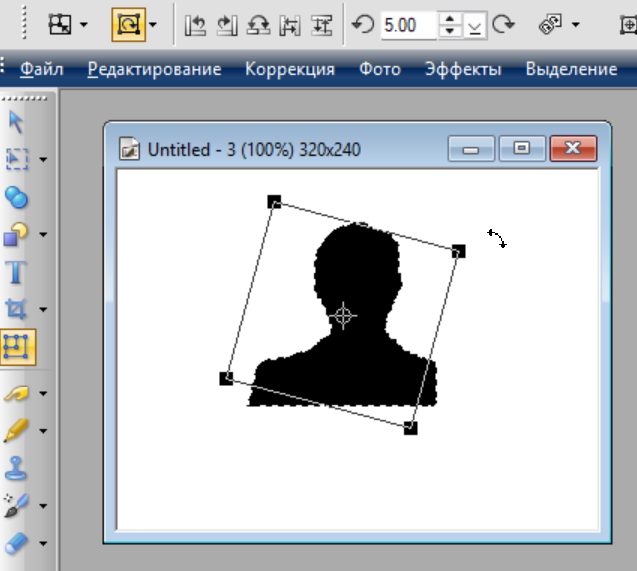This screenshot has width=637, height=571.
Task: Open the Выделение menu
Action: (x=571, y=70)
